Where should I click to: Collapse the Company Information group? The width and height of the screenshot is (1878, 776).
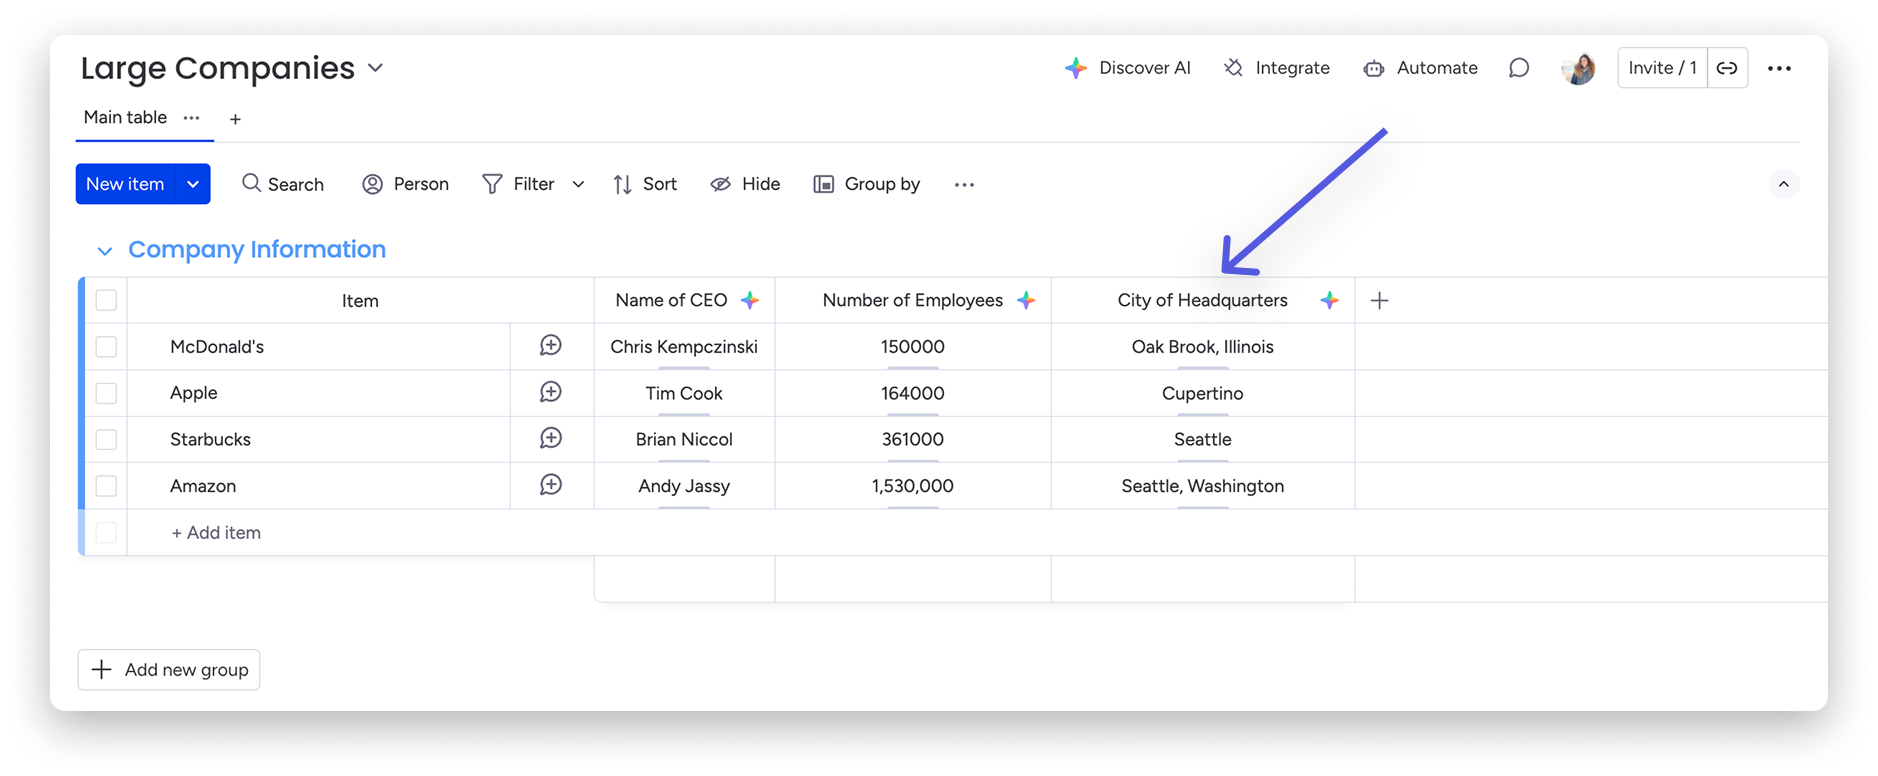click(105, 250)
